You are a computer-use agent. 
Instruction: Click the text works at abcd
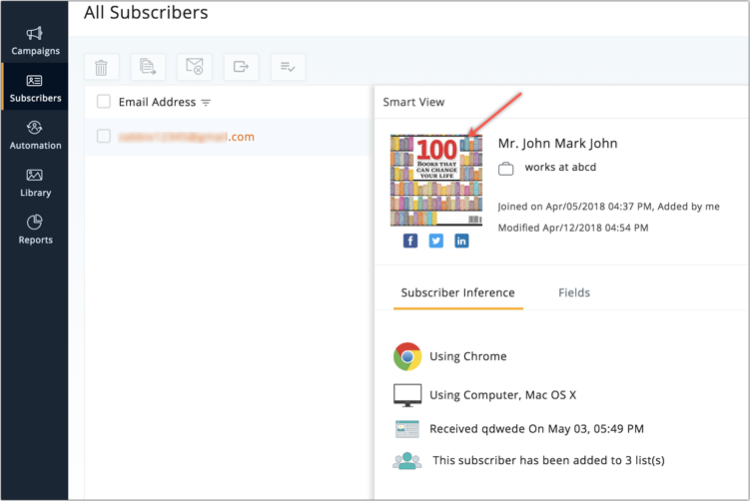tap(560, 167)
